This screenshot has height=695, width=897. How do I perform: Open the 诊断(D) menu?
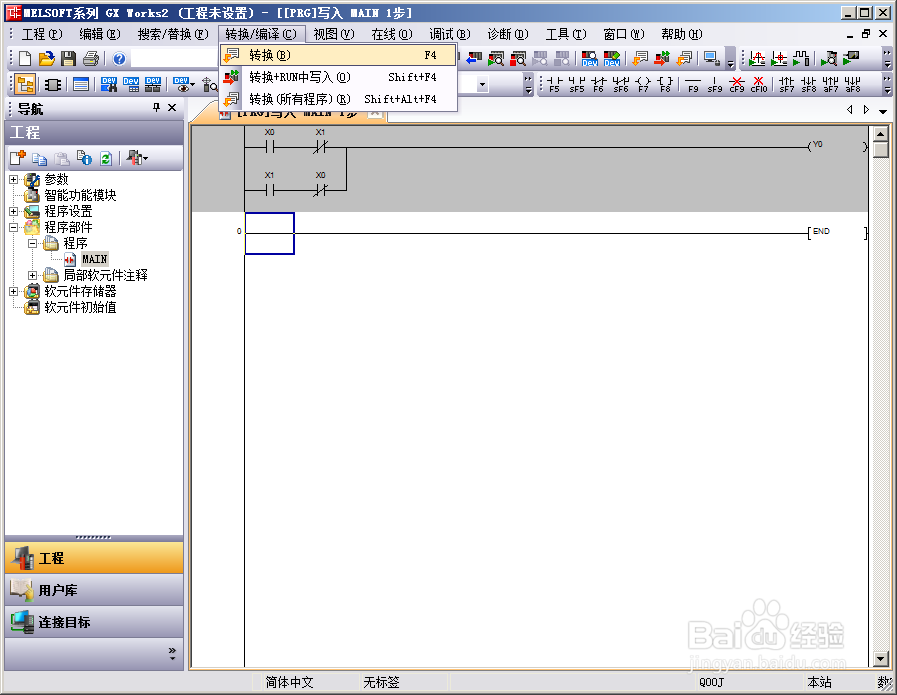508,34
